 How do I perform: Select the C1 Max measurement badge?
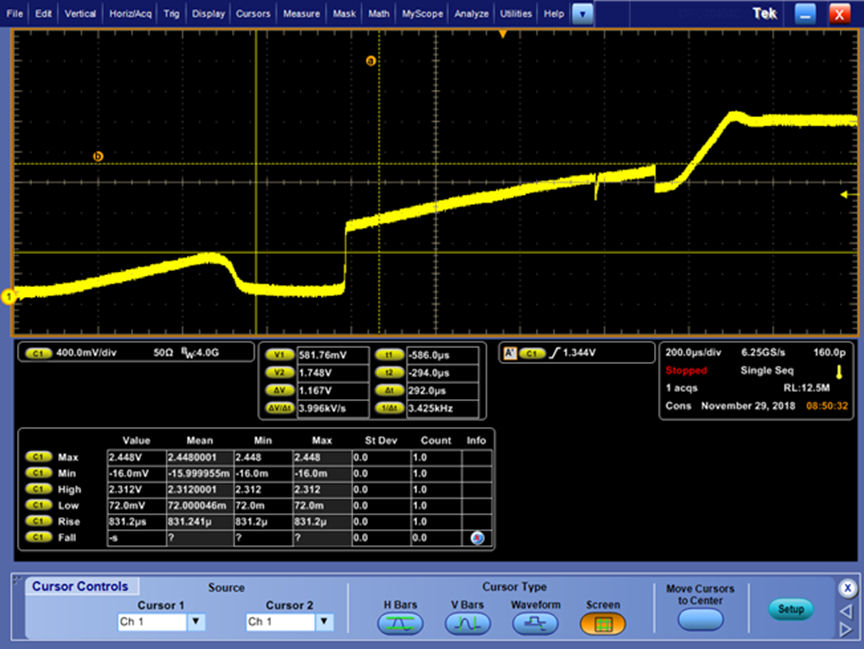pyautogui.click(x=38, y=457)
